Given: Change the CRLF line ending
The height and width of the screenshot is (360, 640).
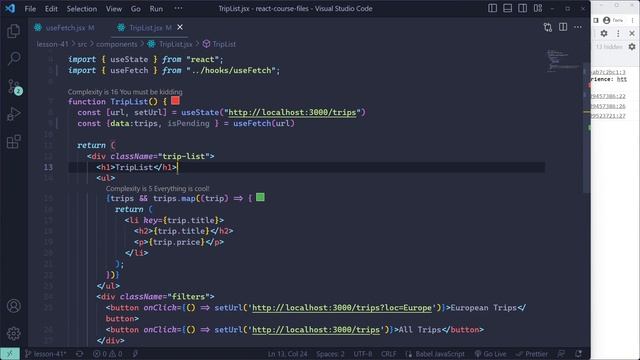Looking at the screenshot, I should (388, 354).
